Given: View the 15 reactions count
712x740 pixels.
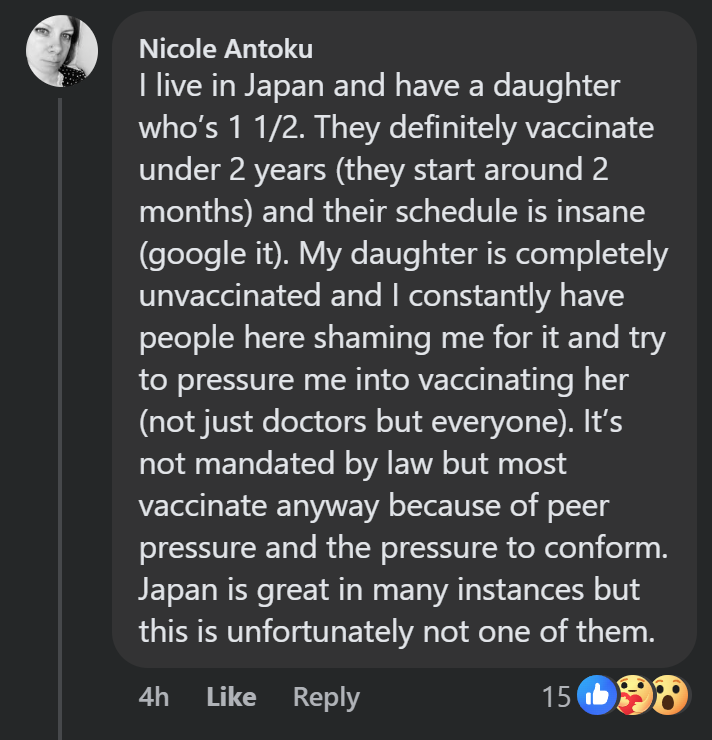Looking at the screenshot, I should pos(556,696).
